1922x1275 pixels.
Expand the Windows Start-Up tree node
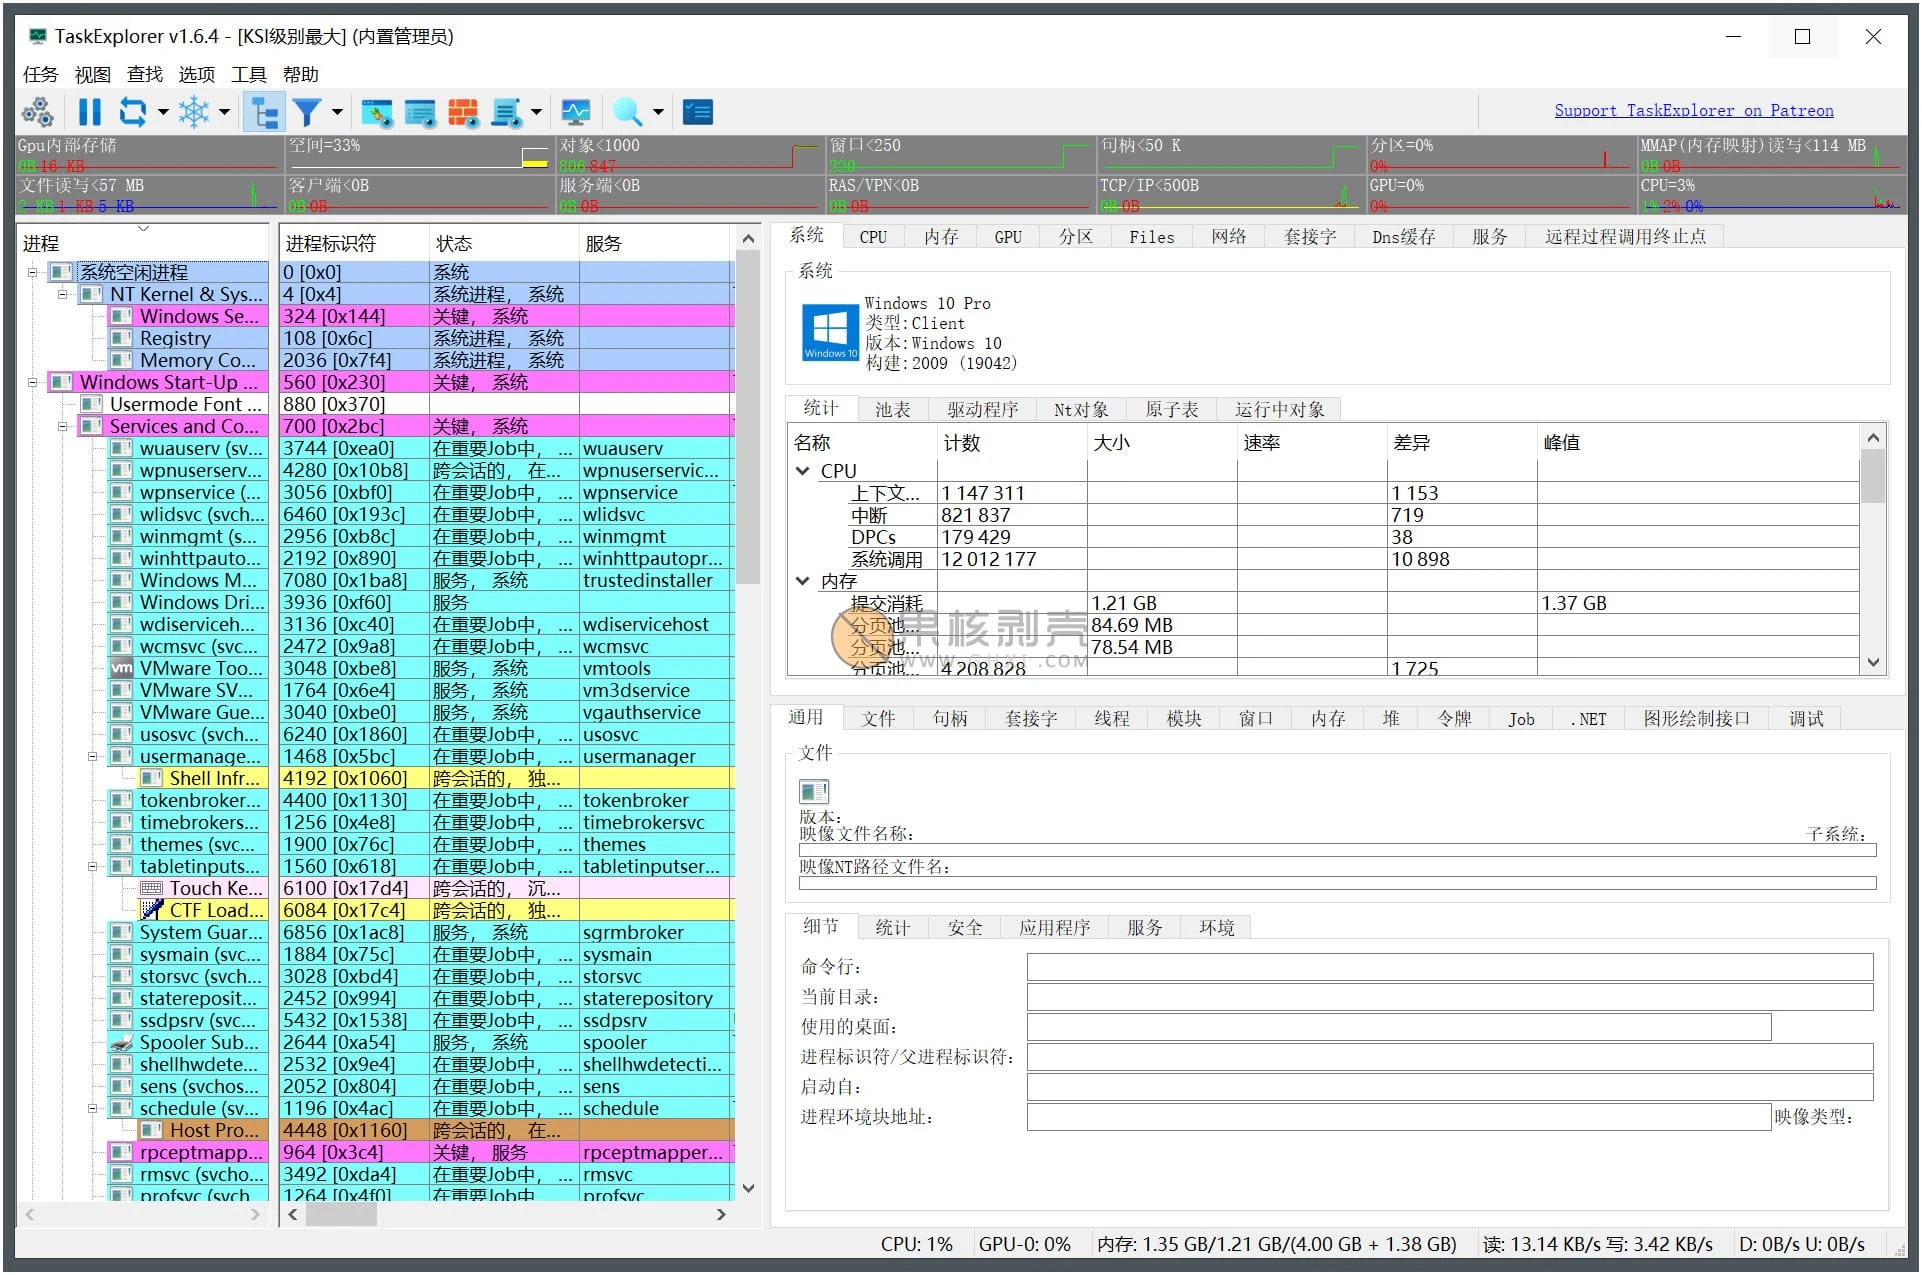coord(34,382)
